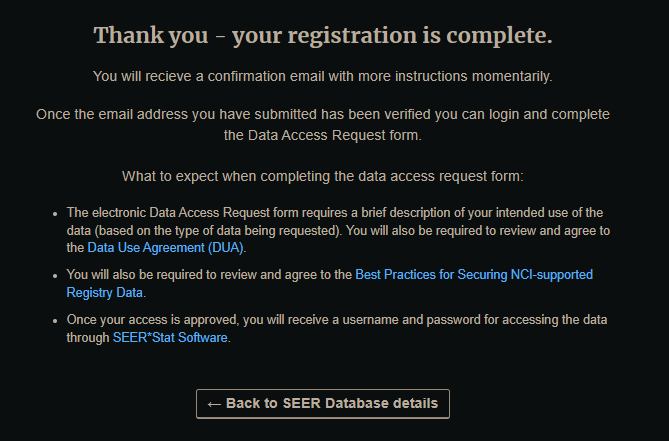Click the registration complete heading
Viewport: 669px width, 441px height.
pos(323,35)
